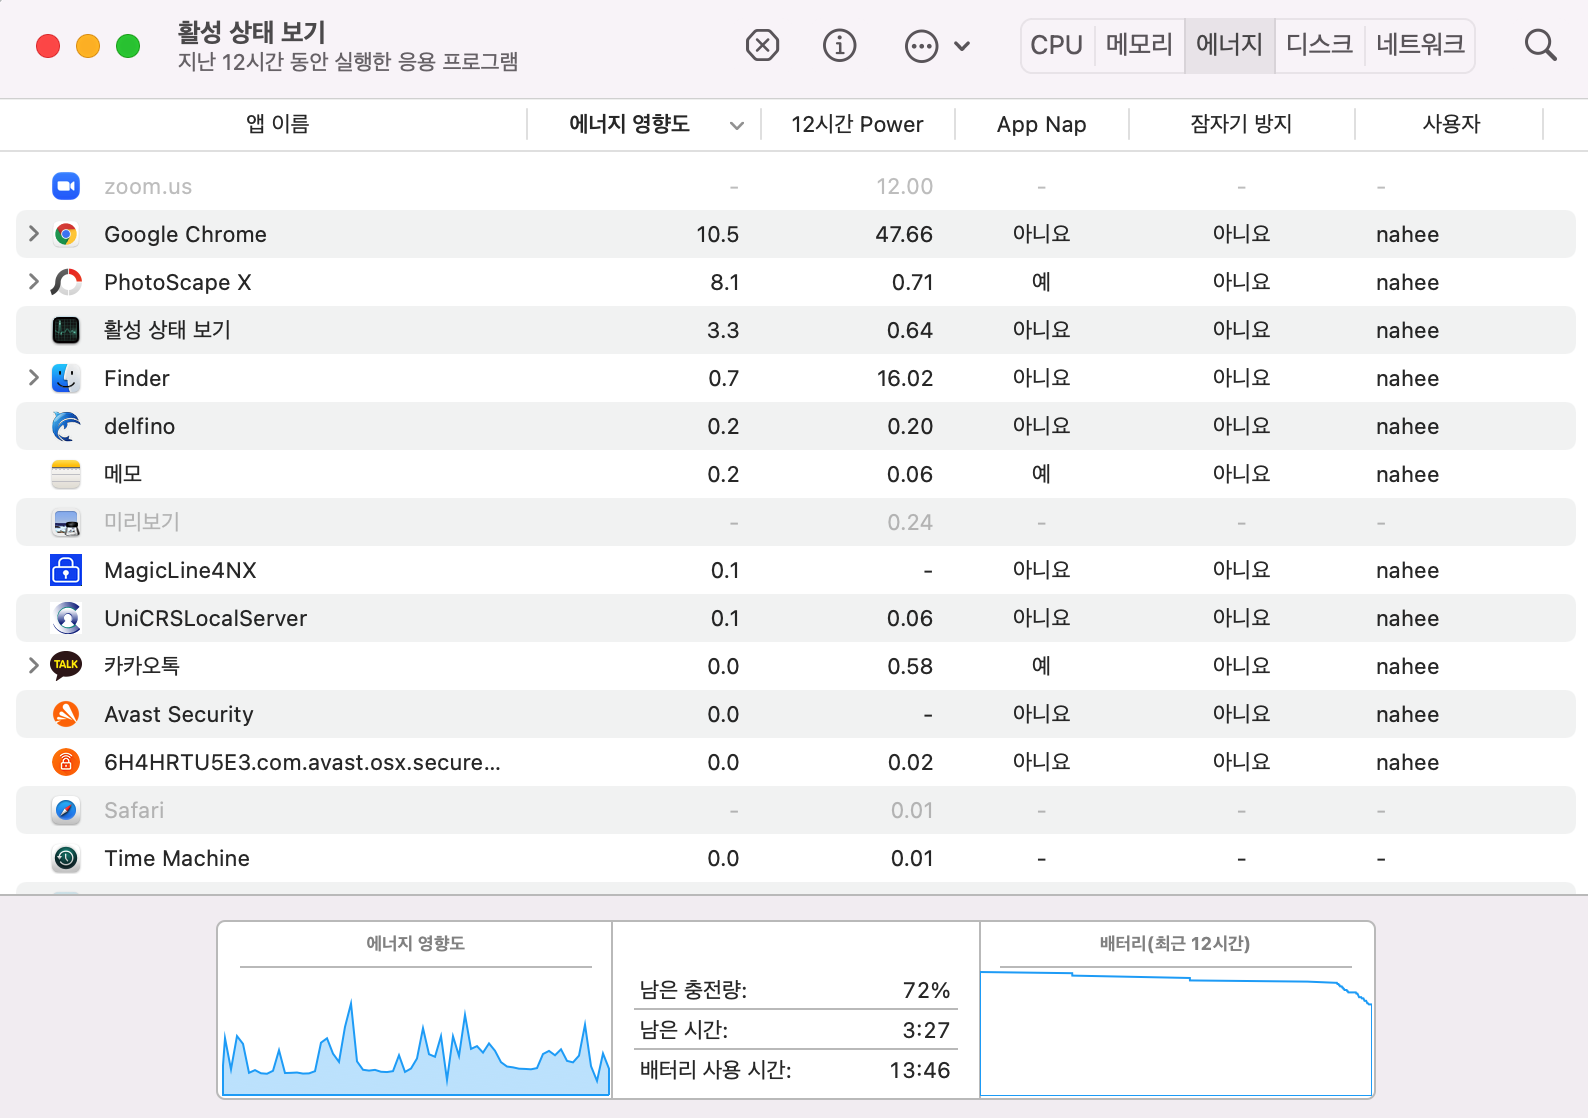This screenshot has width=1588, height=1118.
Task: Click the 6H4HRTU5E3.com.avast.osx.secure name
Action: coord(302,762)
